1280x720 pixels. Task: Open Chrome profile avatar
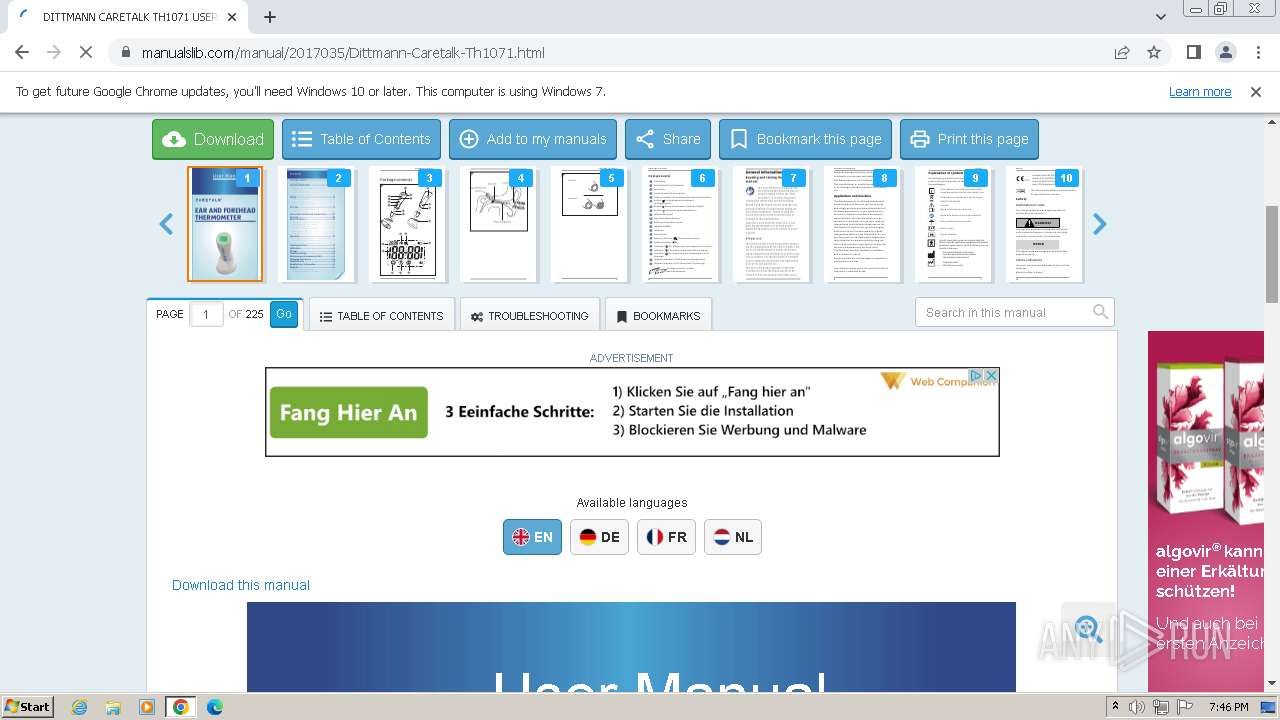pyautogui.click(x=1225, y=52)
